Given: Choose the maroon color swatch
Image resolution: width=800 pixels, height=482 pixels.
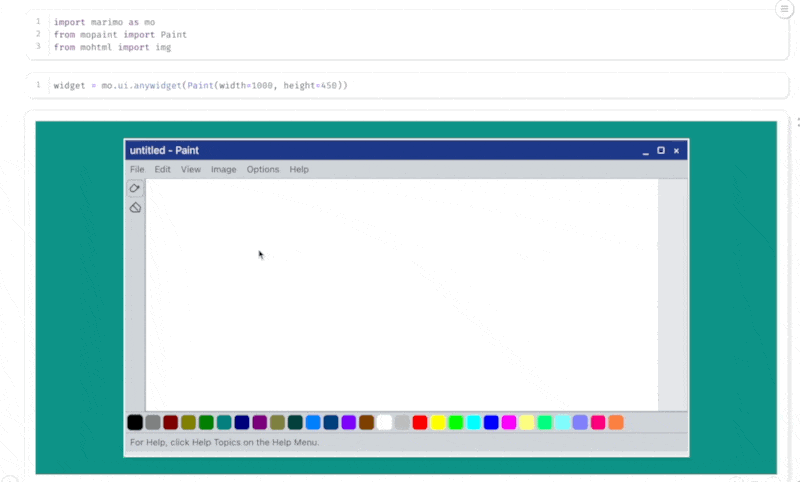Looking at the screenshot, I should 170,423.
